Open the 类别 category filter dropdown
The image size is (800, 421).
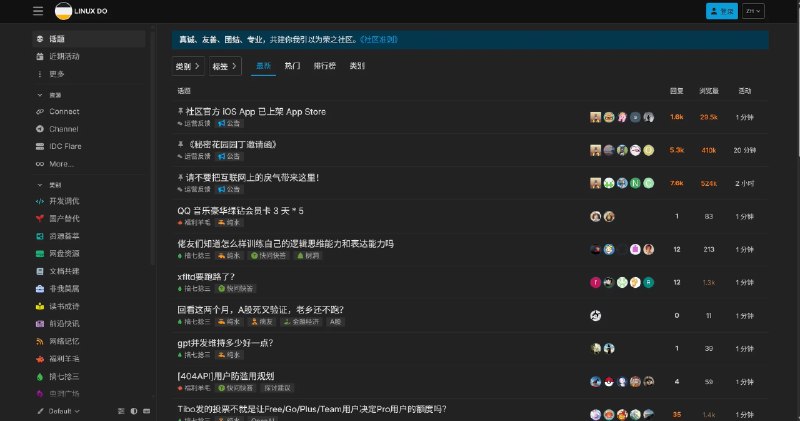point(188,66)
